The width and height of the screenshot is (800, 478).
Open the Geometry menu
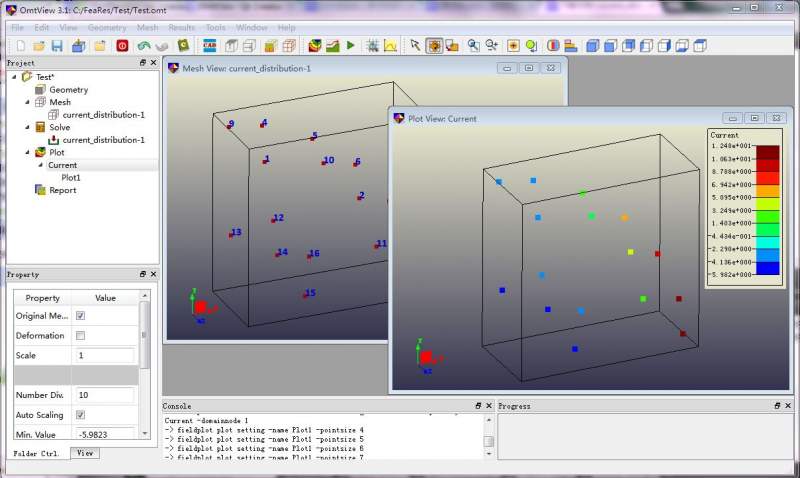[x=107, y=28]
